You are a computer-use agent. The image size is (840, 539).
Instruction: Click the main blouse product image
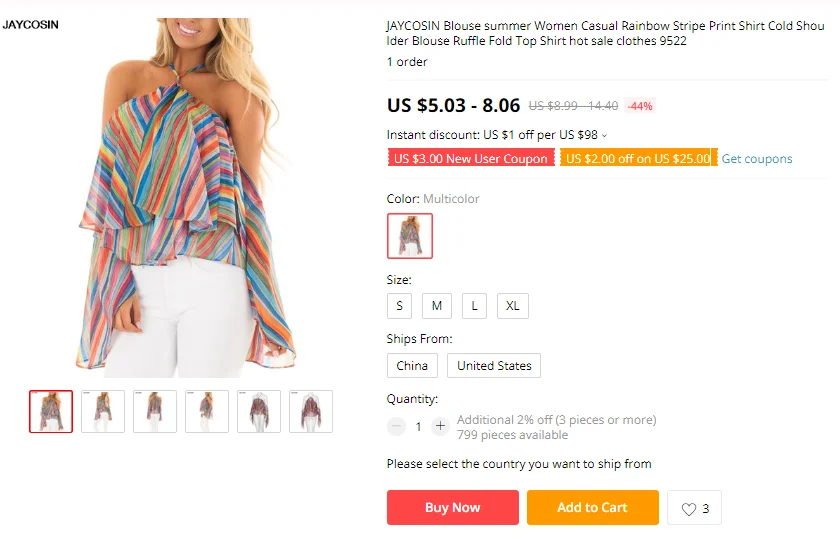(x=182, y=198)
